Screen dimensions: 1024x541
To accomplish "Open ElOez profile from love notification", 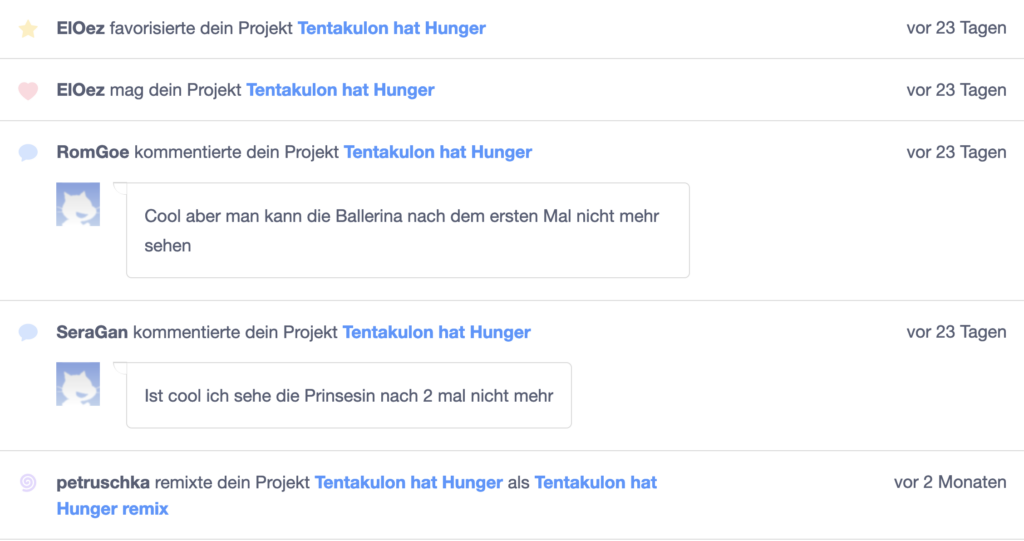I will click(80, 90).
